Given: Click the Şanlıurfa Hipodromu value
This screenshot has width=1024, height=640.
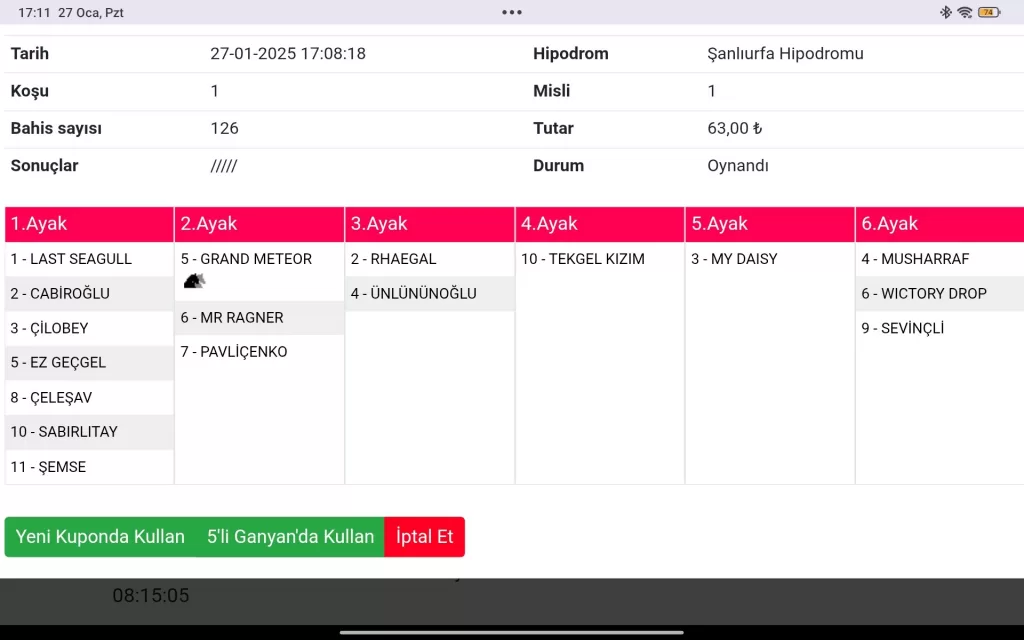Looking at the screenshot, I should [785, 54].
